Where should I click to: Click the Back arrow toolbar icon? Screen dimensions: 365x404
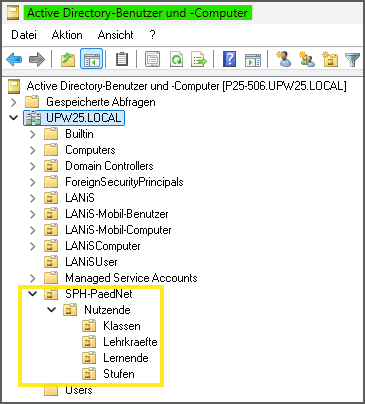point(14,60)
